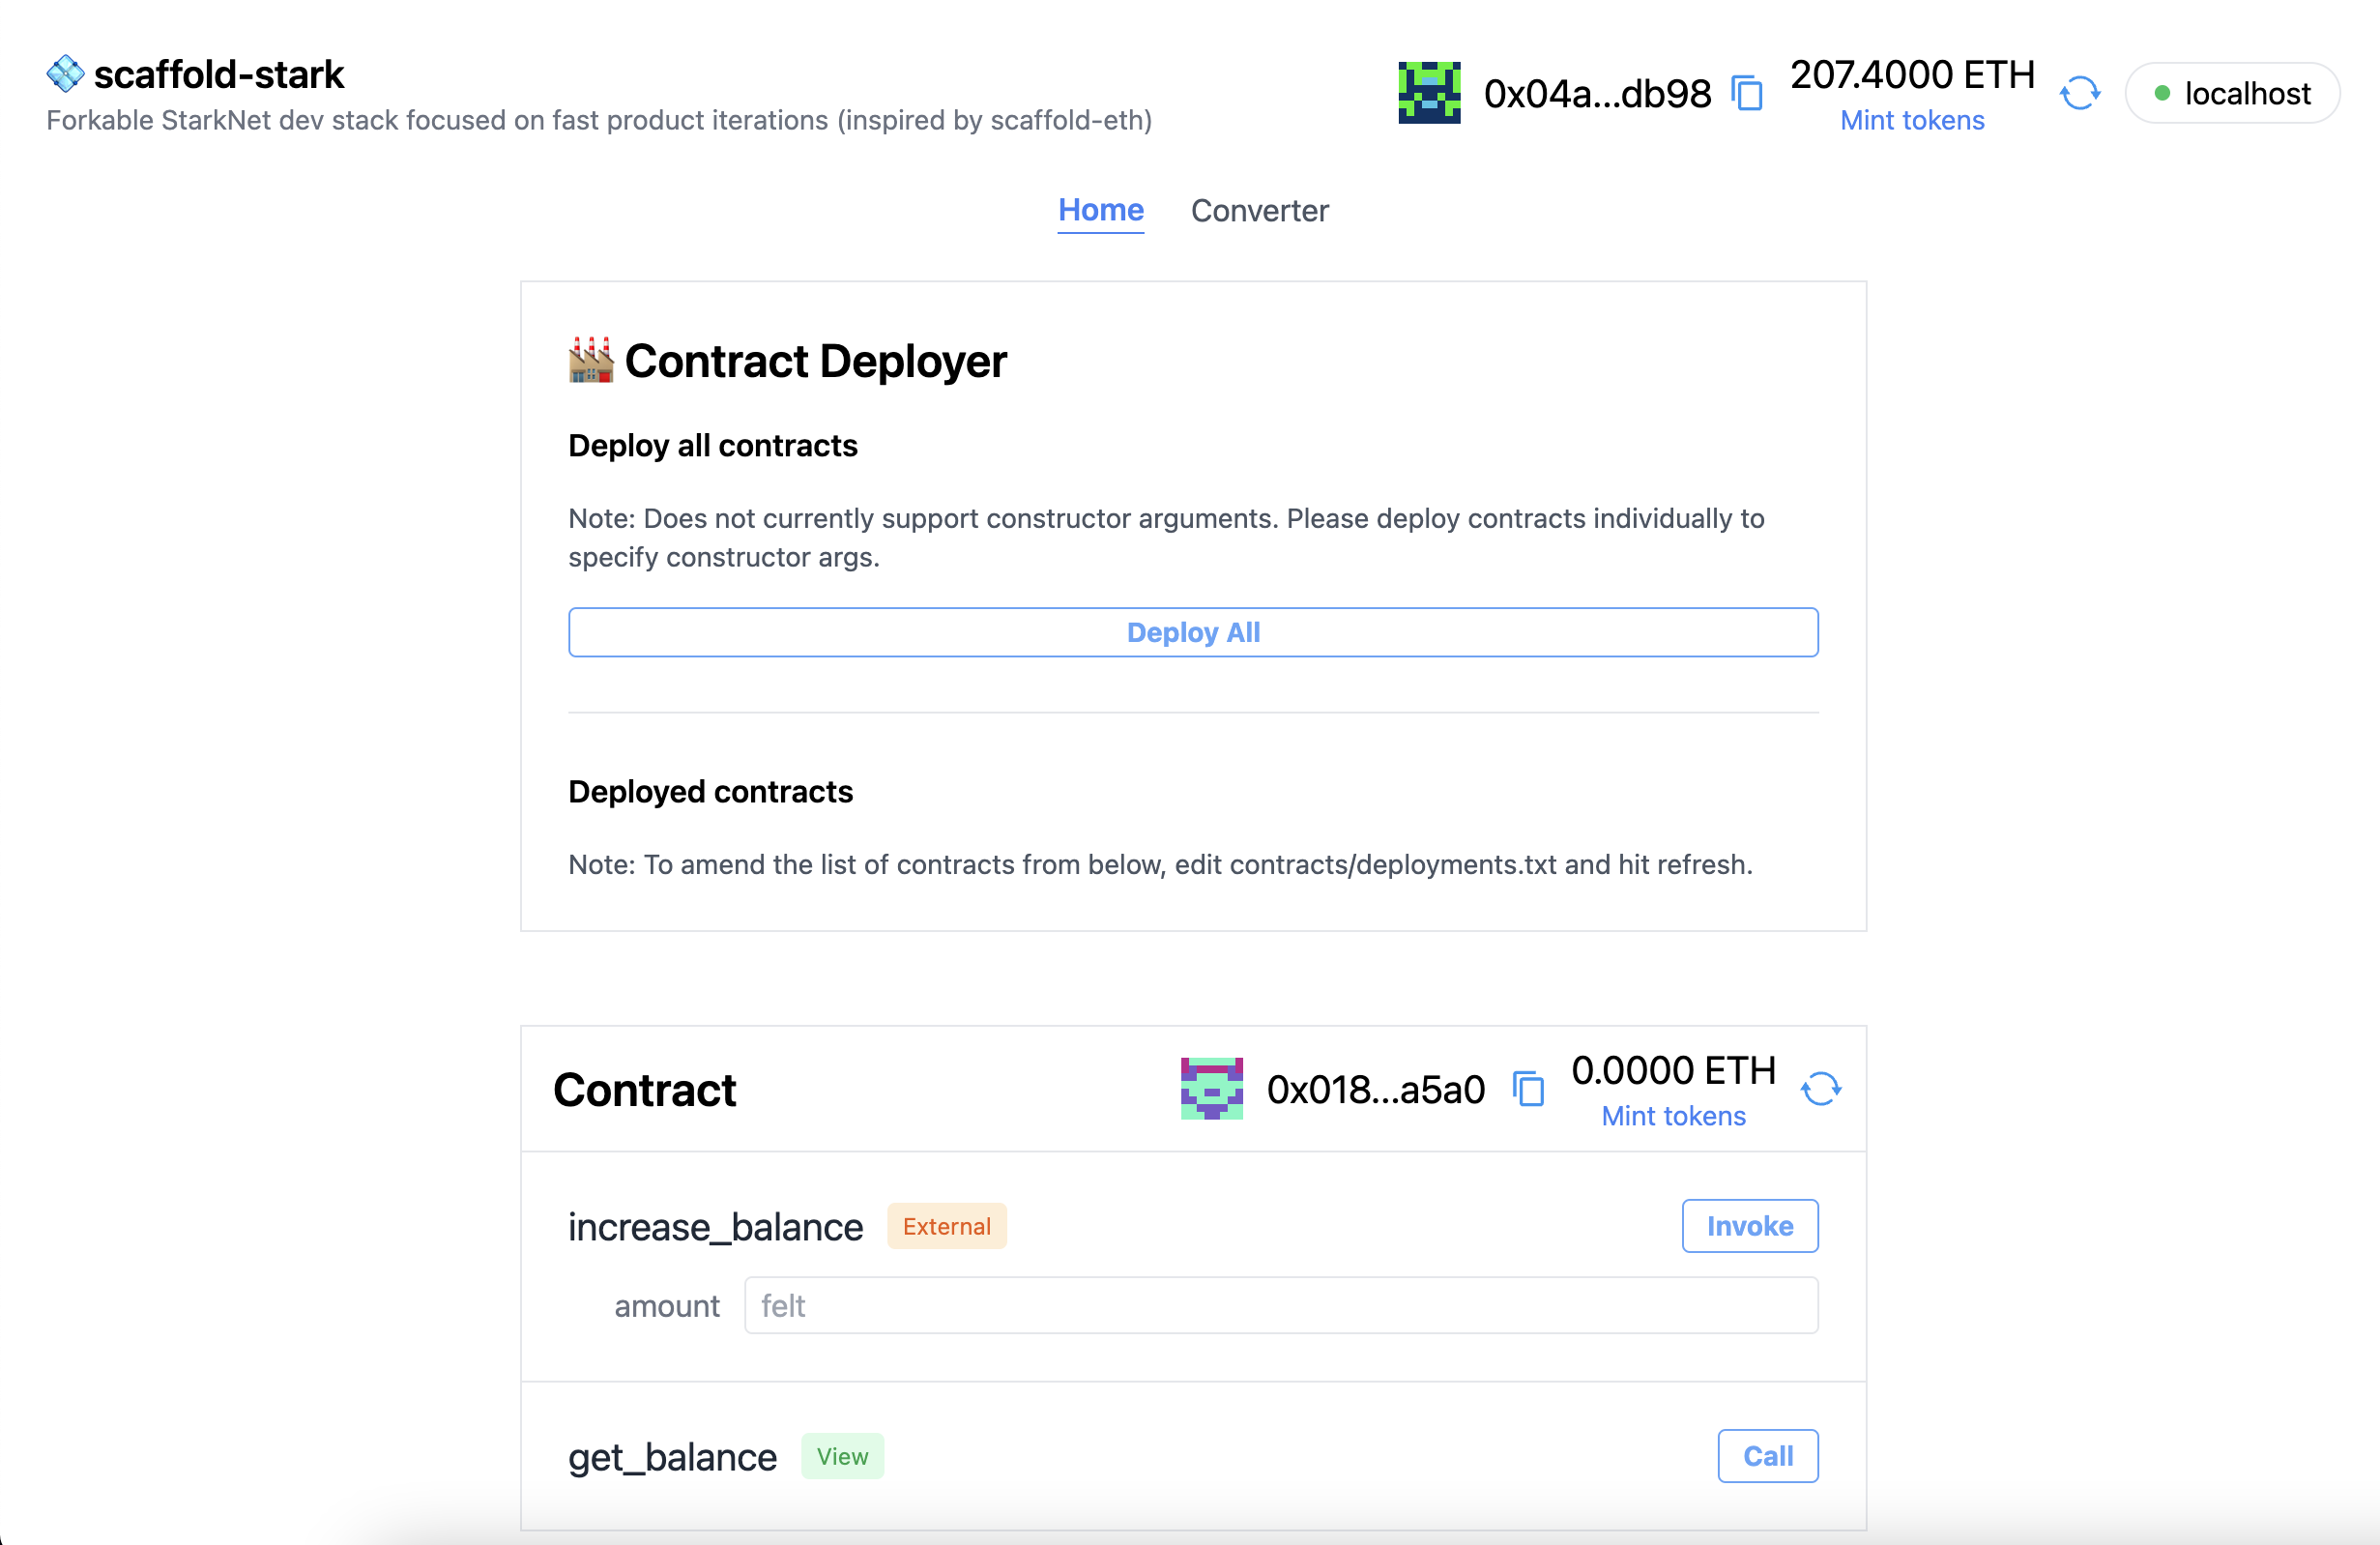The image size is (2380, 1545).
Task: Invoke the increase_balance function
Action: click(x=1749, y=1226)
